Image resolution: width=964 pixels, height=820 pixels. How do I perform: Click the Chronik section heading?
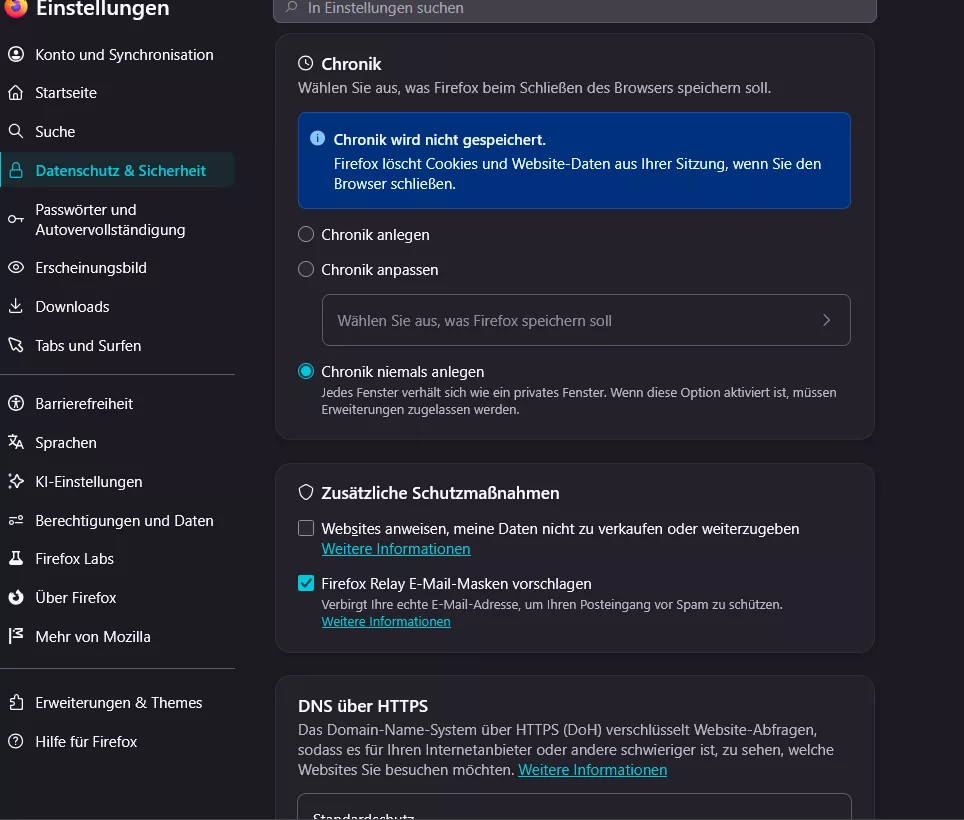[x=351, y=64]
